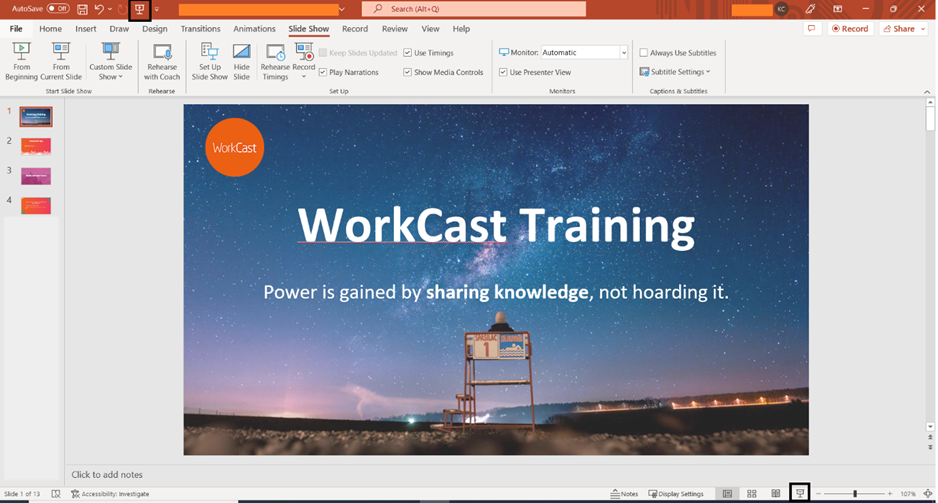Switch to Reading View icon
Image resolution: width=938 pixels, height=503 pixels.
click(776, 494)
